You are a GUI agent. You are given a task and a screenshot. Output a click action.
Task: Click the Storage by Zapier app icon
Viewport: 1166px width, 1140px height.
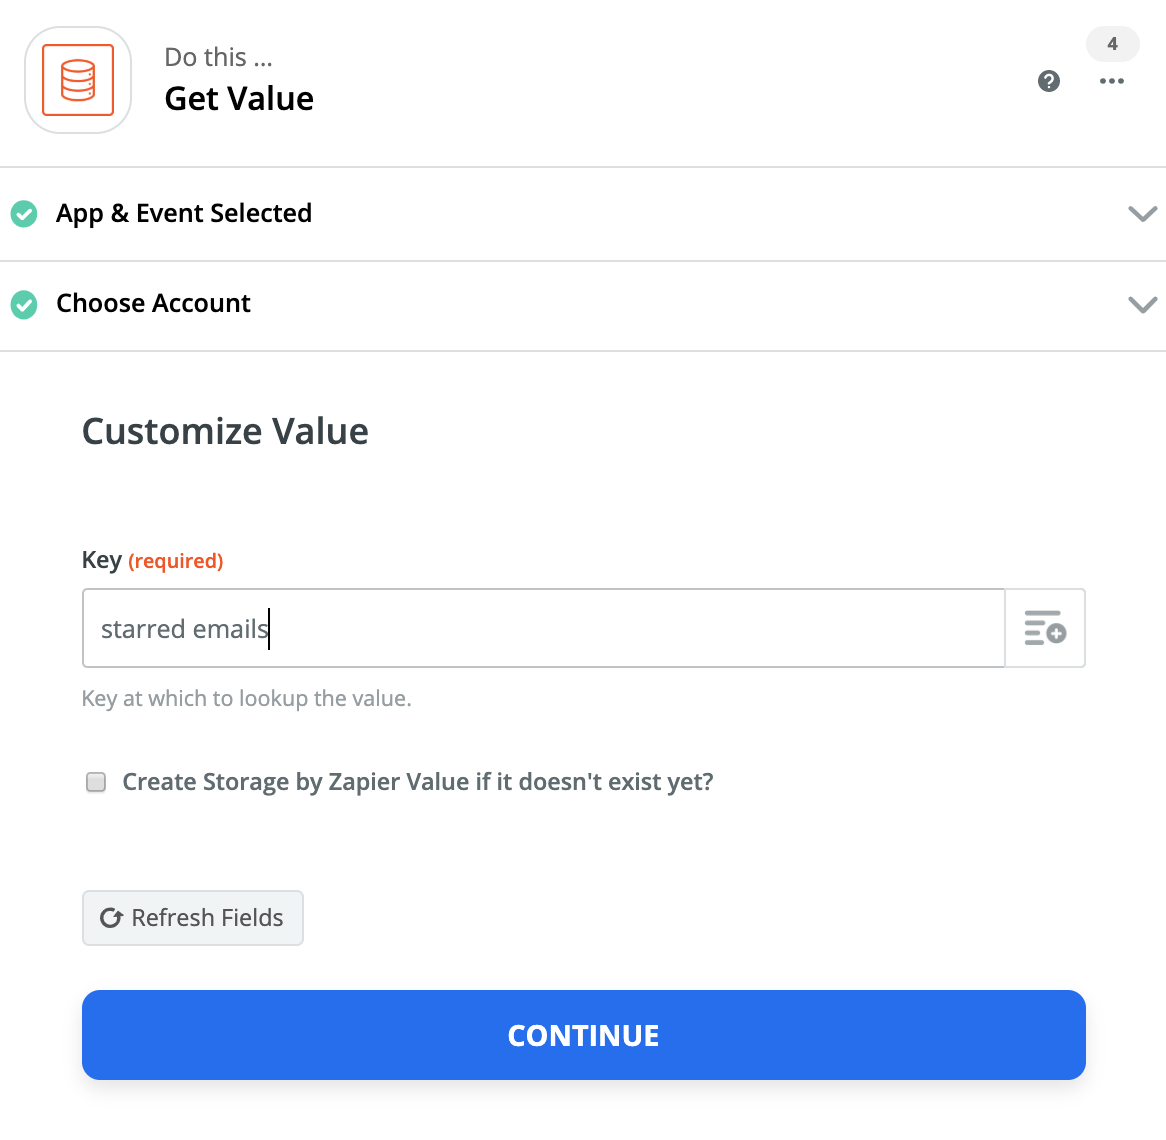point(78,80)
